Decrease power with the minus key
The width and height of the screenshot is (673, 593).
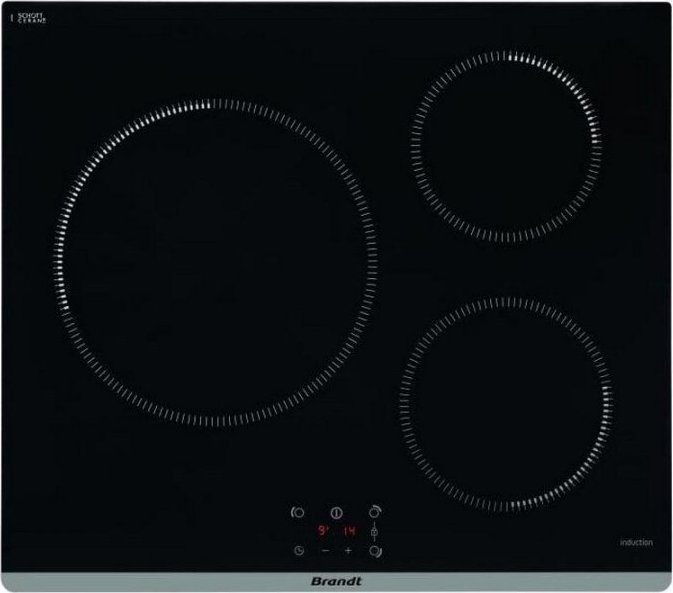325,551
